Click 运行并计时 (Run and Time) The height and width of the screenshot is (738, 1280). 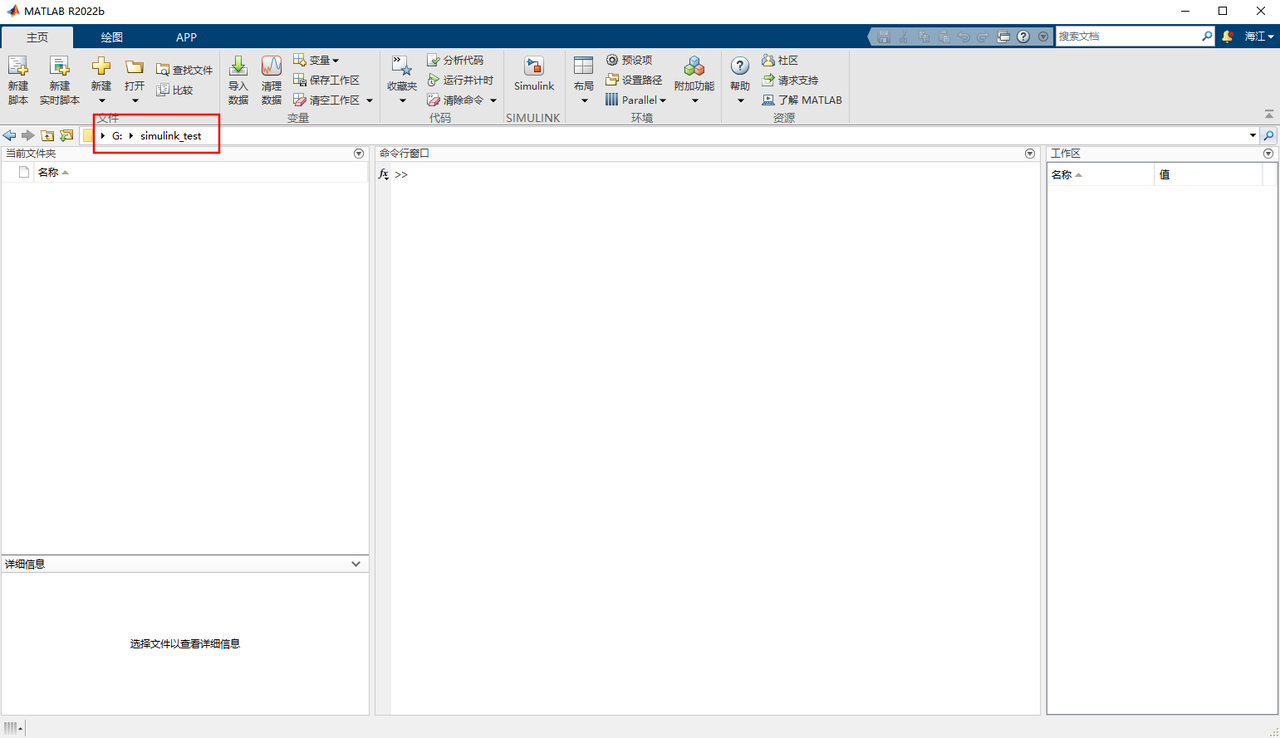[x=460, y=80]
